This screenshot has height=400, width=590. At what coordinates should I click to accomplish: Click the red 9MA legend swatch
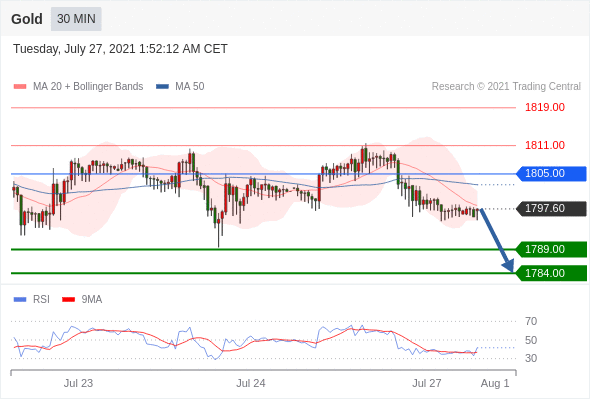(68, 300)
